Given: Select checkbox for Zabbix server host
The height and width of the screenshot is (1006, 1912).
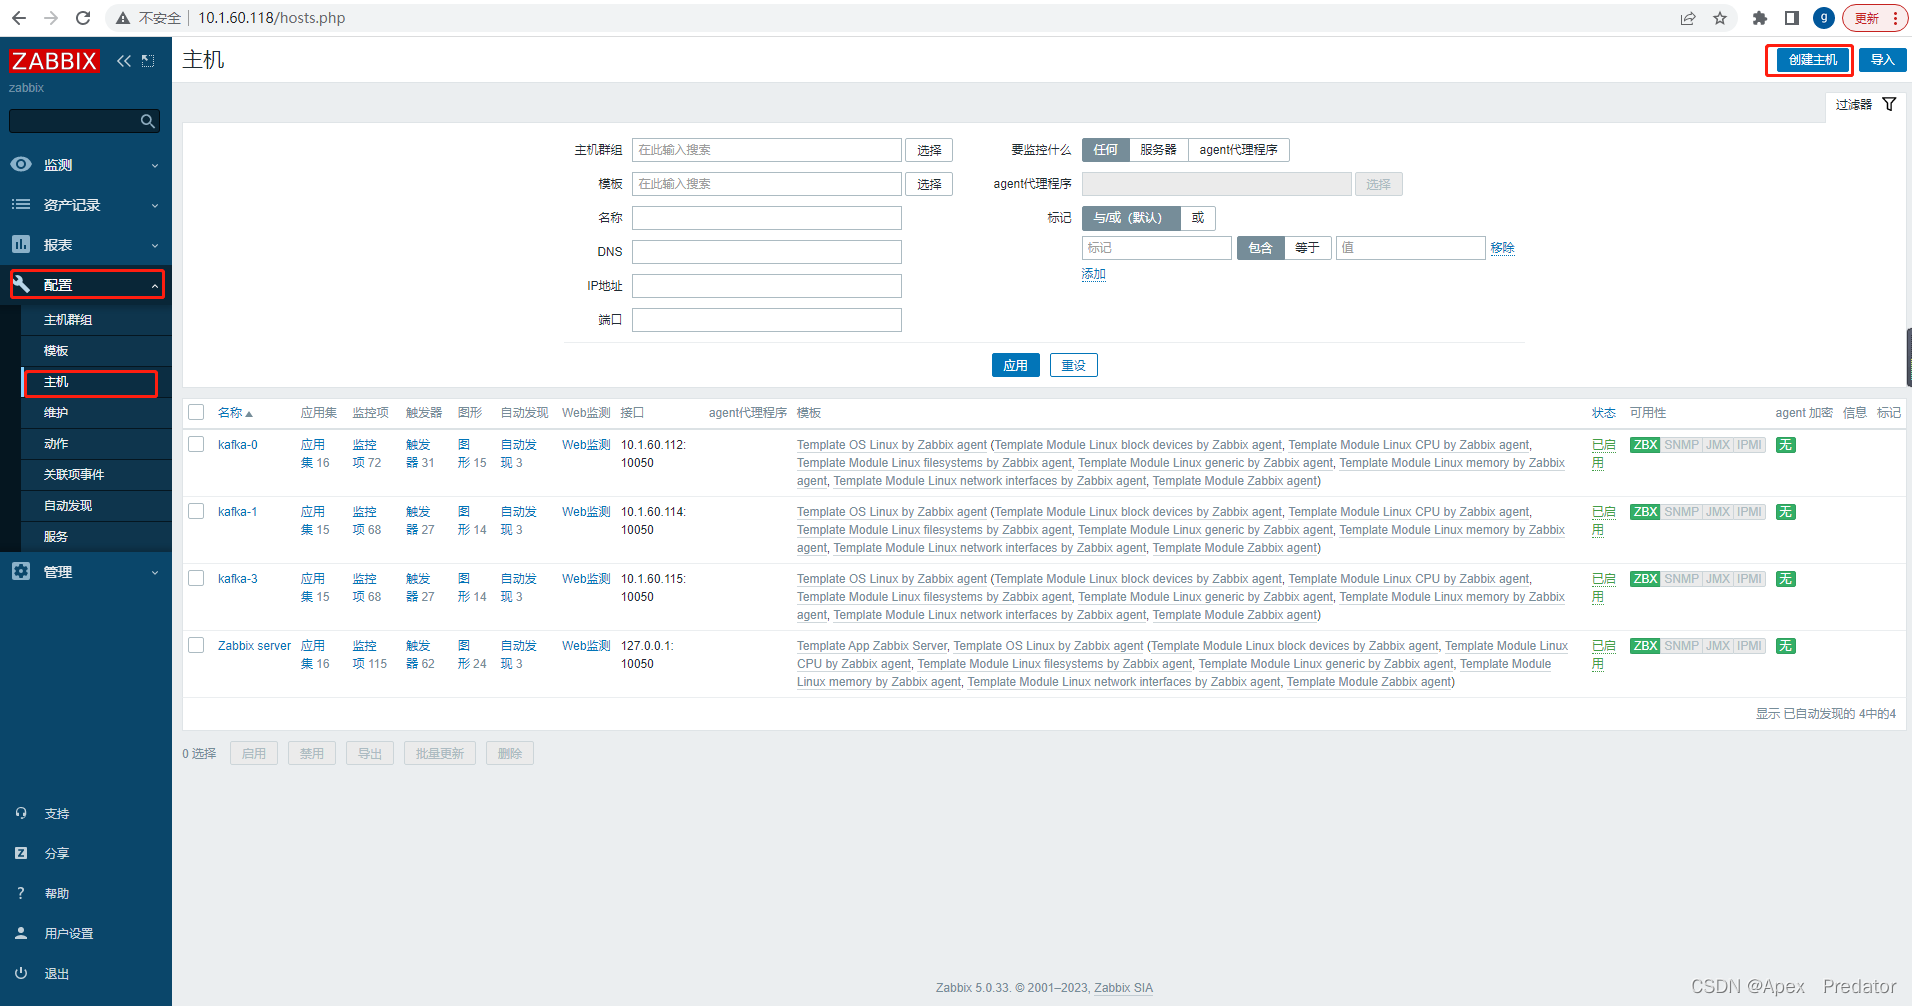Looking at the screenshot, I should point(196,645).
